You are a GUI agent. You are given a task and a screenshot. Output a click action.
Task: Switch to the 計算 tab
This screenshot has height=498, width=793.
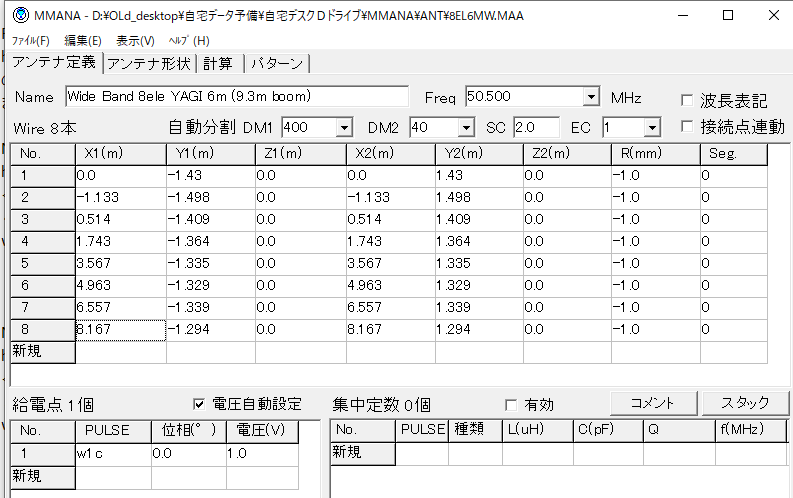218,63
